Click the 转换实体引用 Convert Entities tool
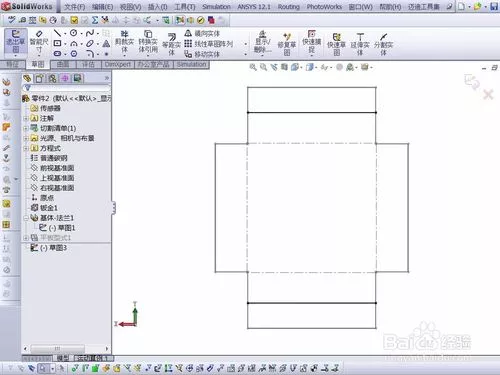500x375 pixels. coord(148,42)
